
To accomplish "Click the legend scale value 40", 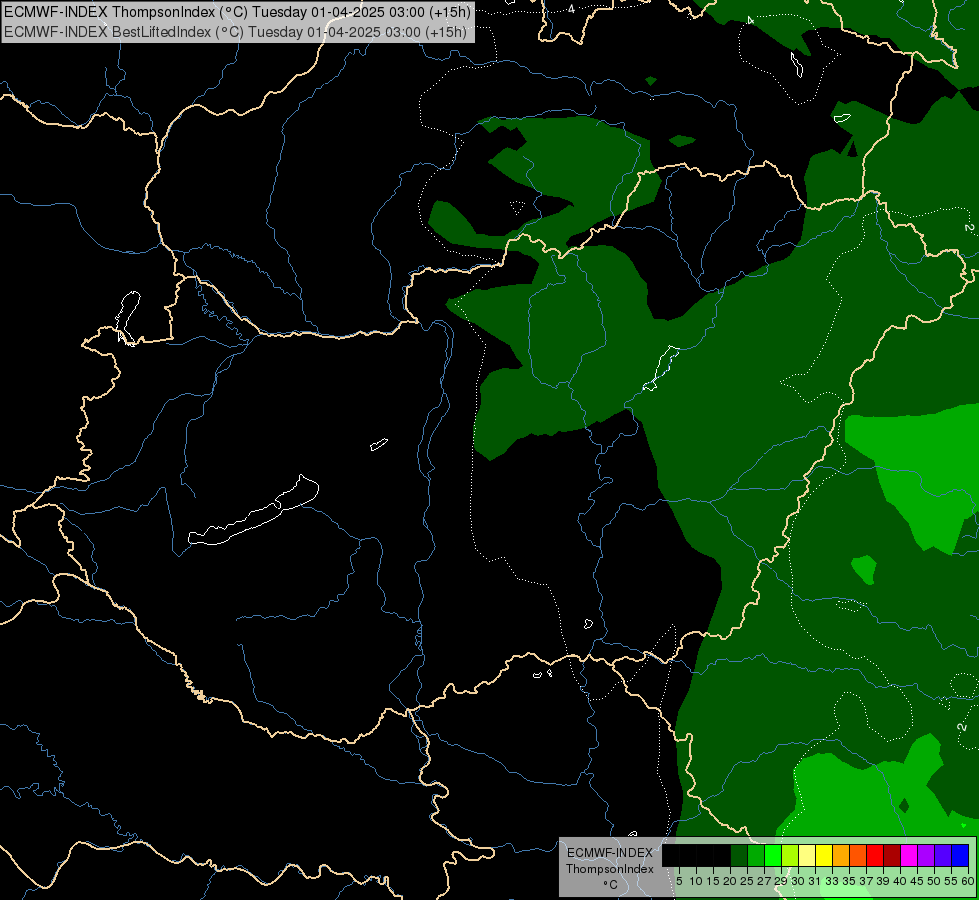I will tap(900, 881).
